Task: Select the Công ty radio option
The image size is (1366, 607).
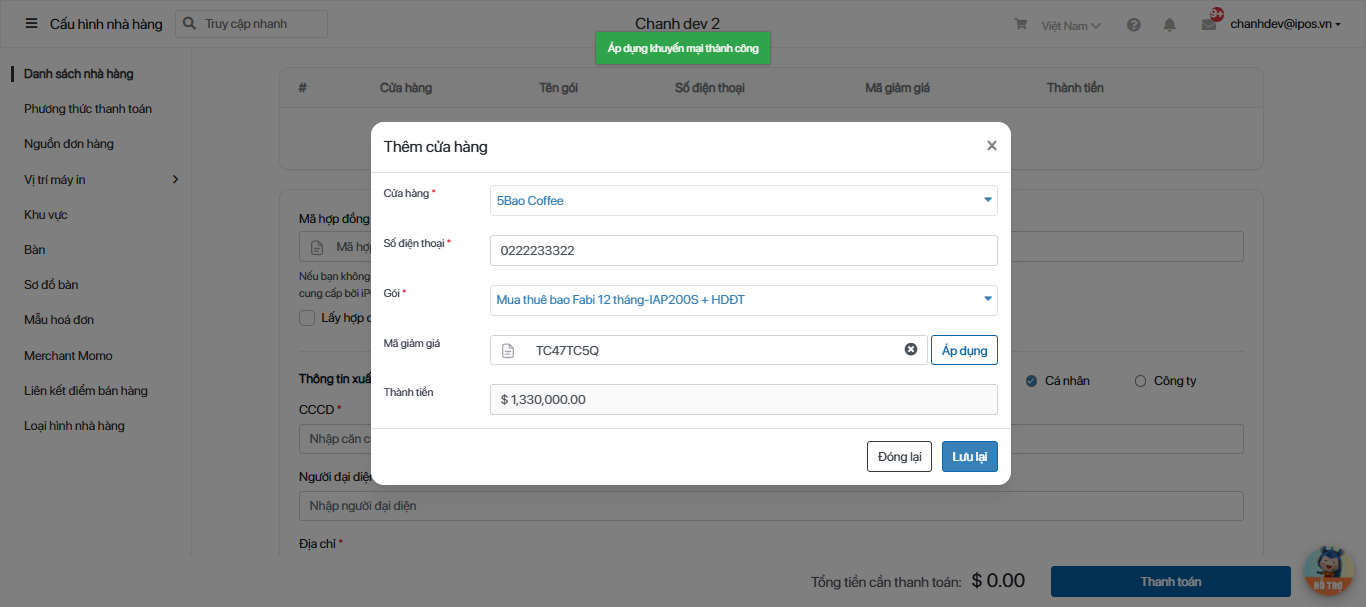Action: [1140, 381]
